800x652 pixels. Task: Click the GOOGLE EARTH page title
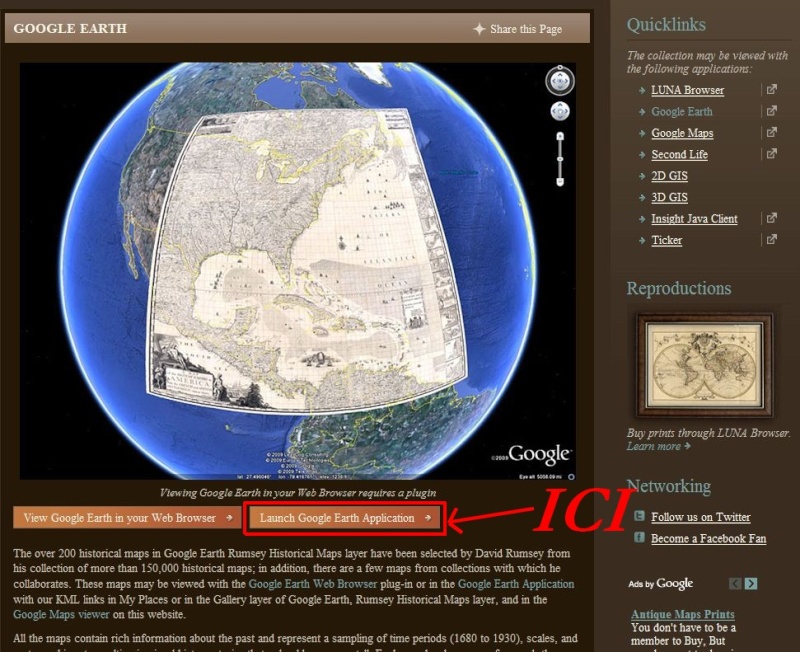tap(70, 29)
